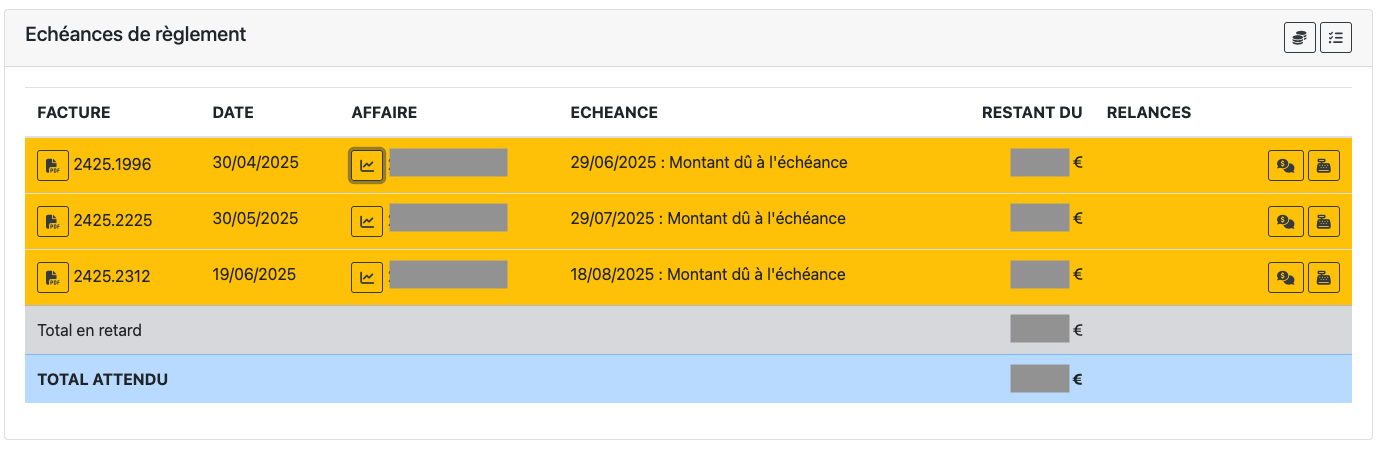Click cash register icon for invoice 2425.2312
The image size is (1381, 449).
[x=1323, y=278]
